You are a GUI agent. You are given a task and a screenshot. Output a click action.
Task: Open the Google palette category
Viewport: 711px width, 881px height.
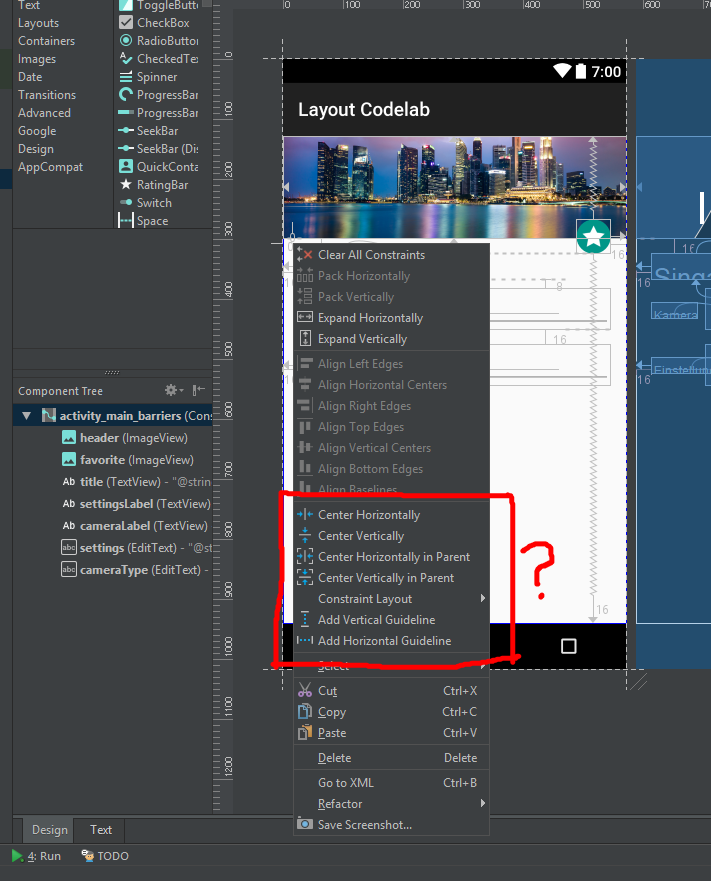pos(37,131)
